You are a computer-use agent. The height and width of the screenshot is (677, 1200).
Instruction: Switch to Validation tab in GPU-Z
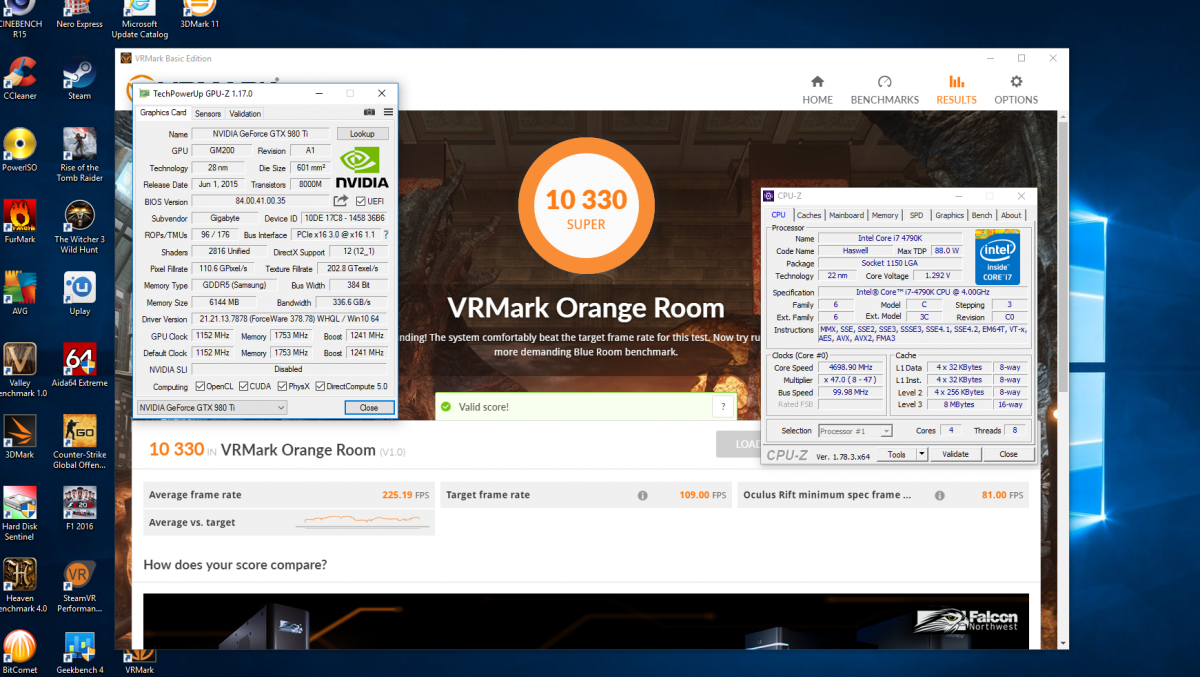pyautogui.click(x=245, y=114)
